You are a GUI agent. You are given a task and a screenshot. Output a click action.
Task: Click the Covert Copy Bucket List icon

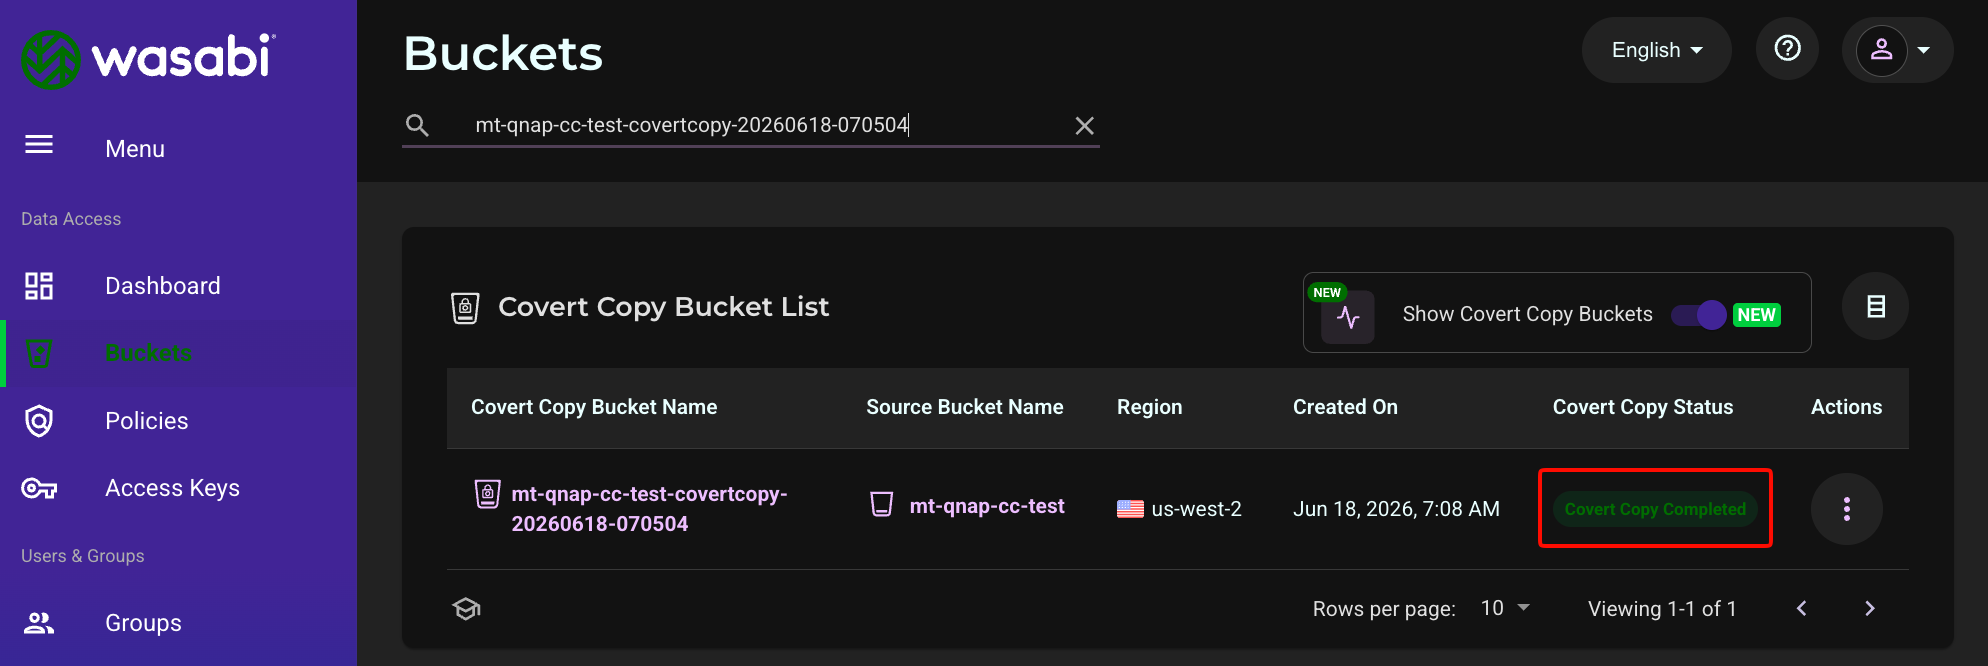tap(465, 308)
